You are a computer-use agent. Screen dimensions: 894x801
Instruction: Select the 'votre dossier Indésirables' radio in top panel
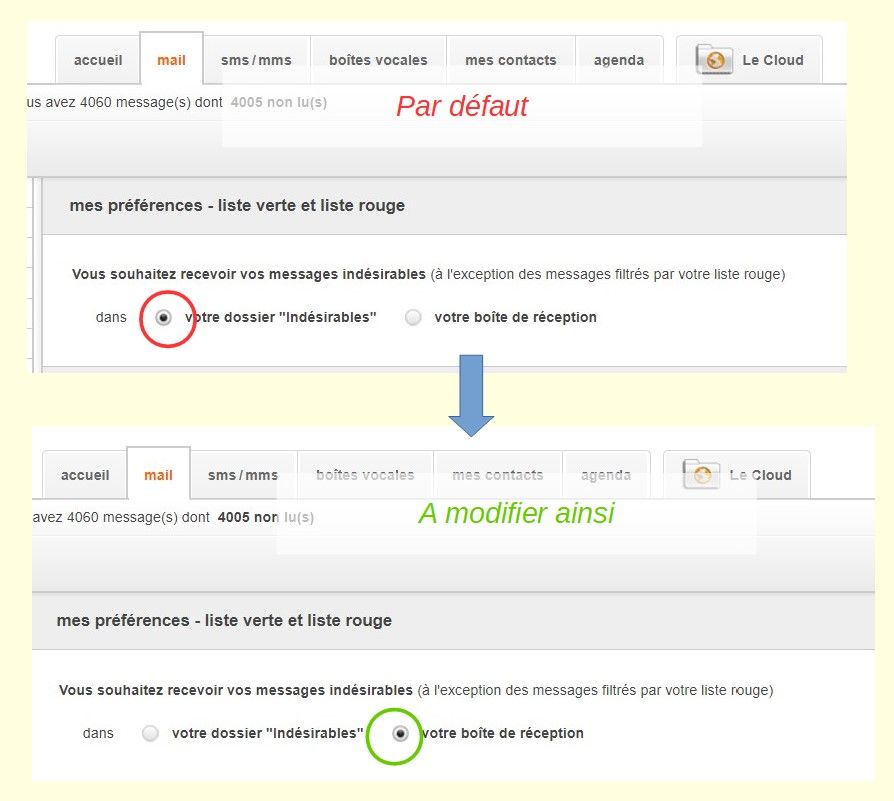coord(164,317)
